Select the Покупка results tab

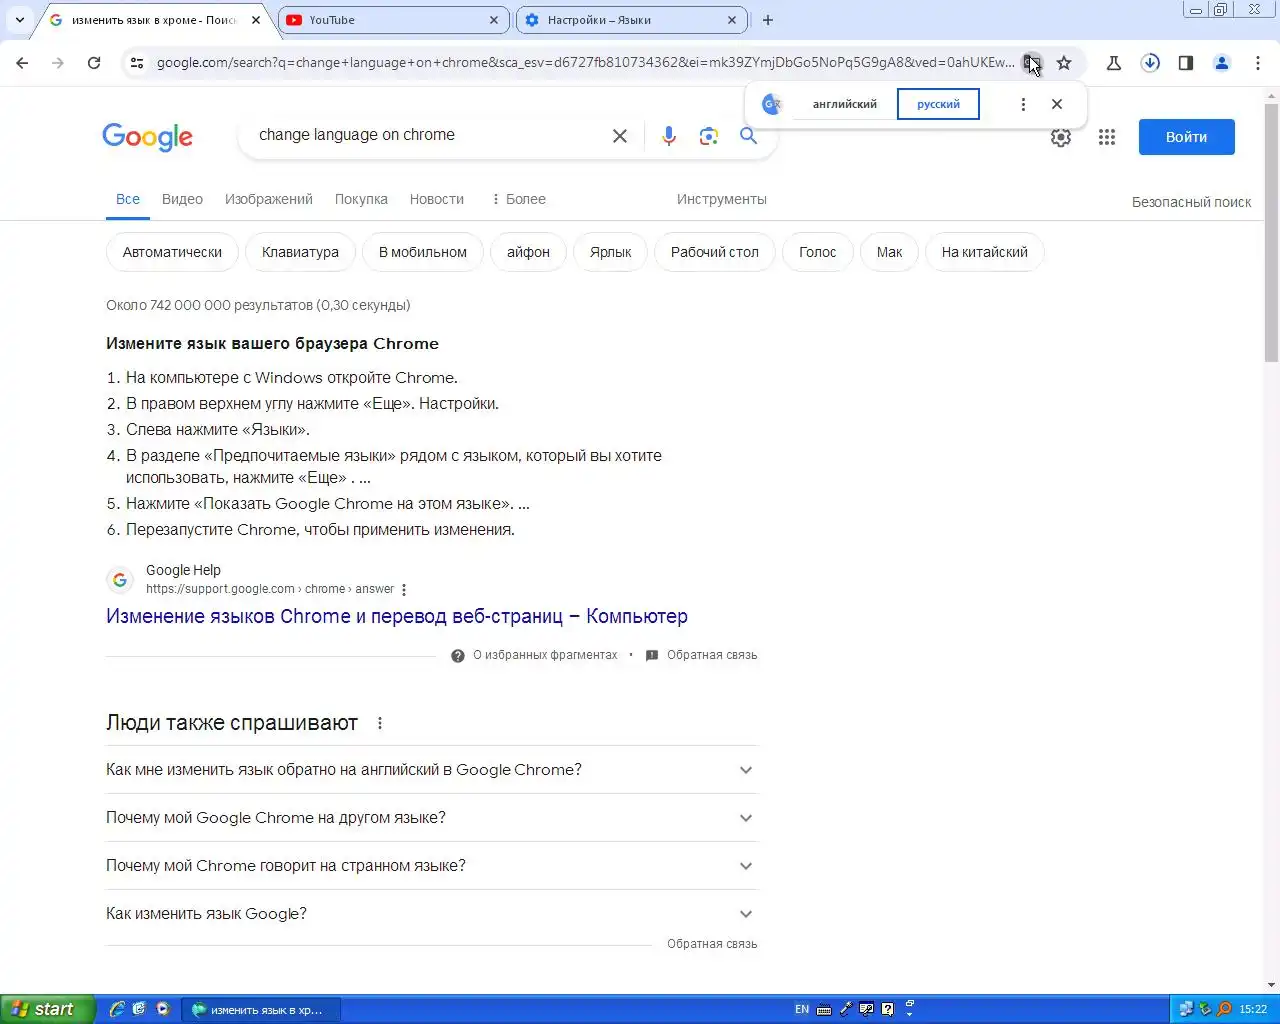[x=361, y=199]
